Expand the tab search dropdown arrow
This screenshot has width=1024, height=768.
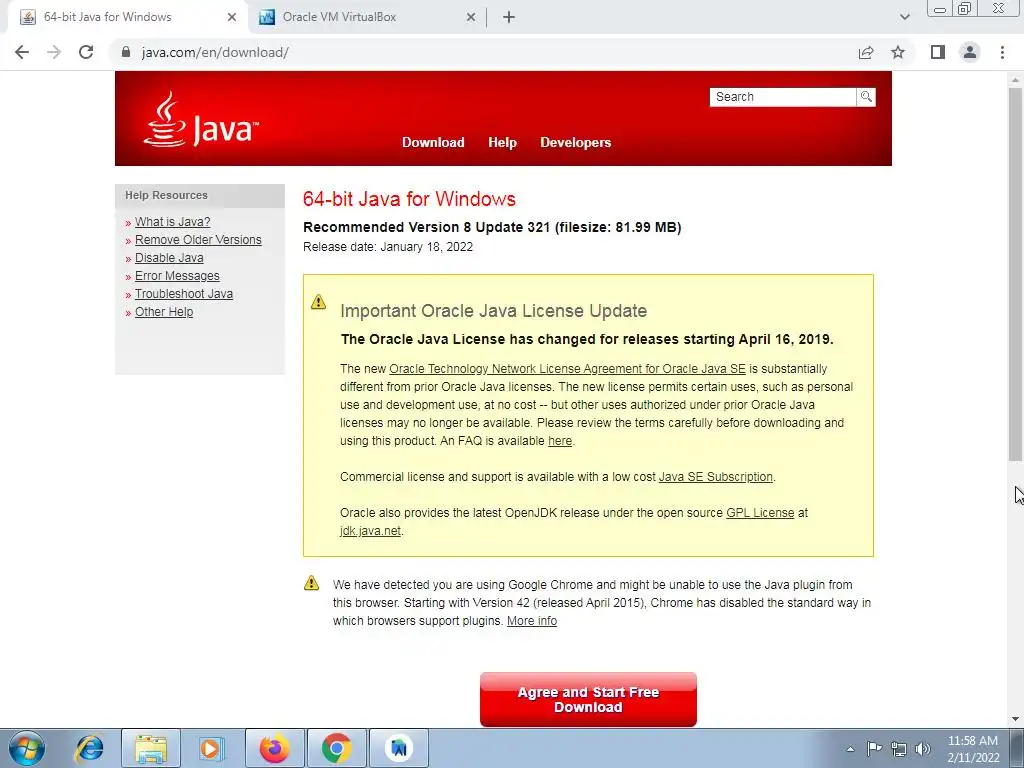coord(904,18)
